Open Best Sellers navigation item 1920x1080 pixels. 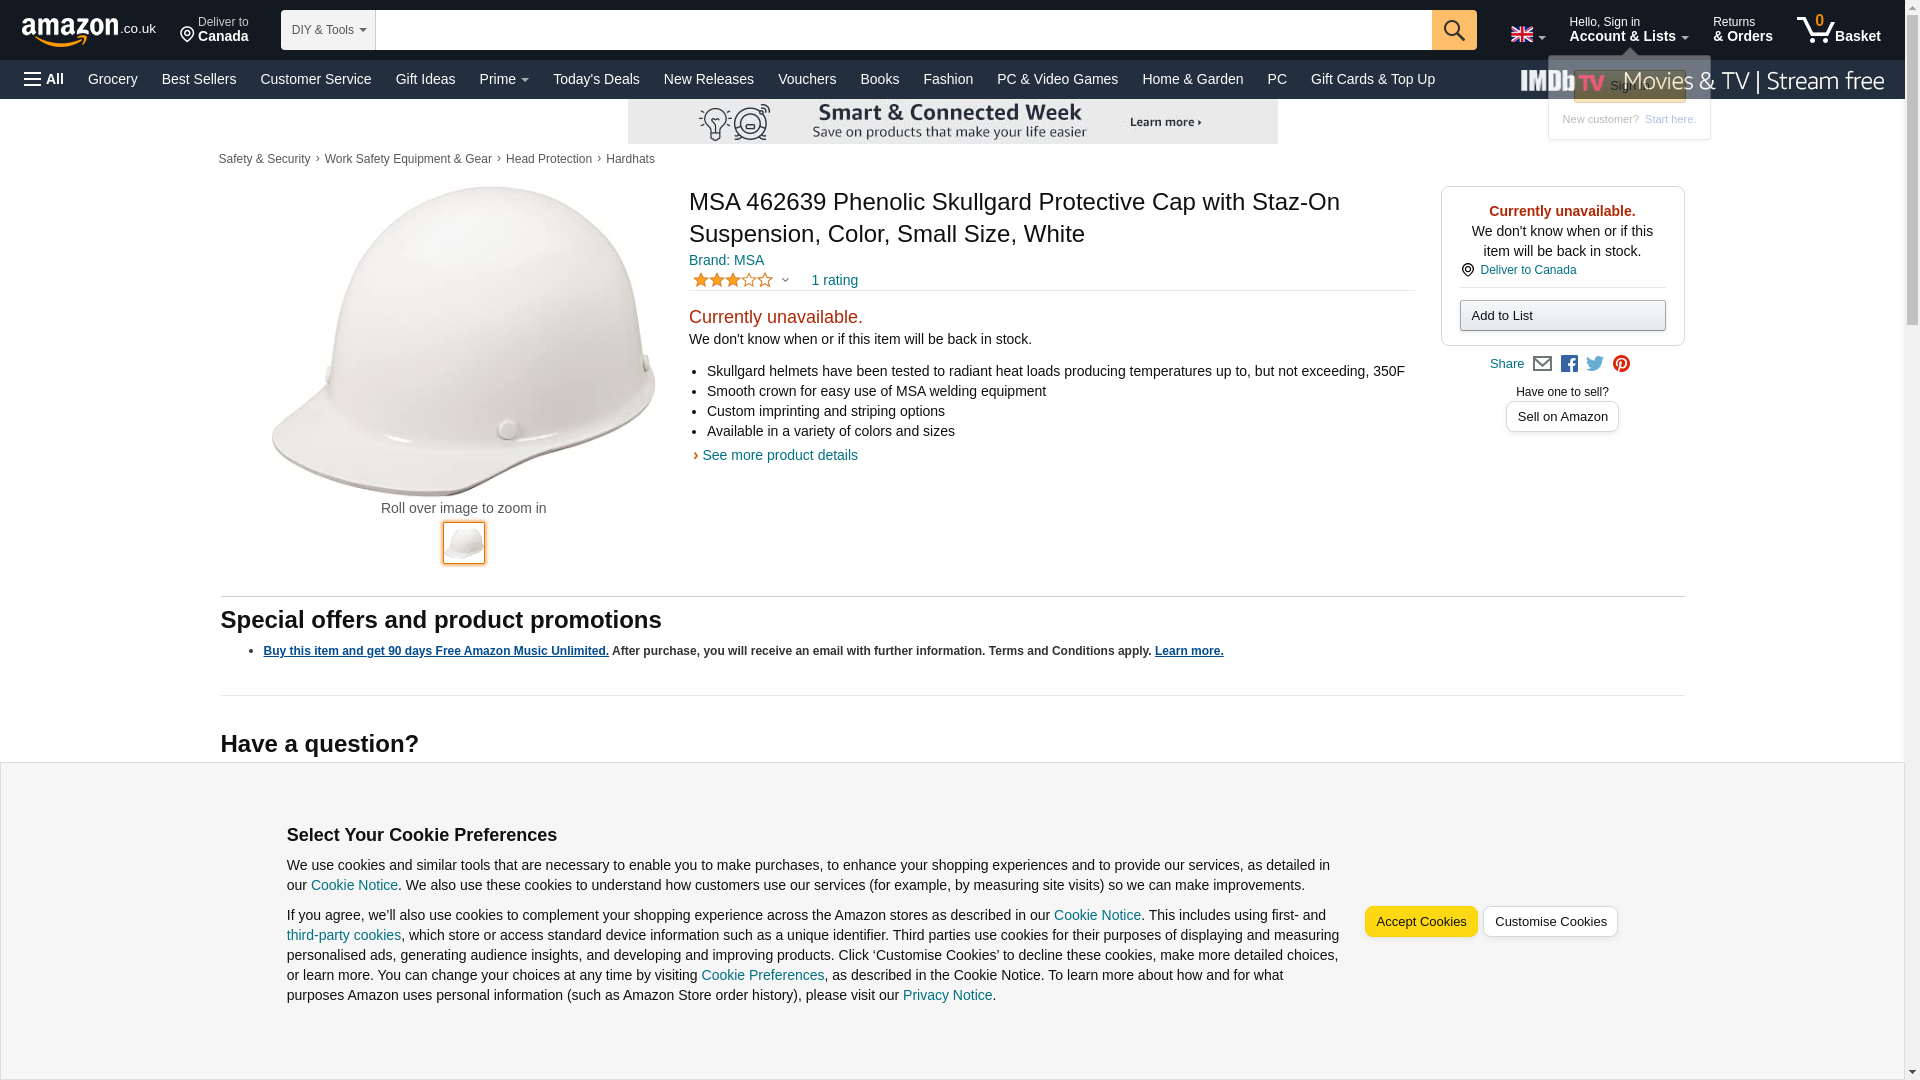pyautogui.click(x=199, y=79)
